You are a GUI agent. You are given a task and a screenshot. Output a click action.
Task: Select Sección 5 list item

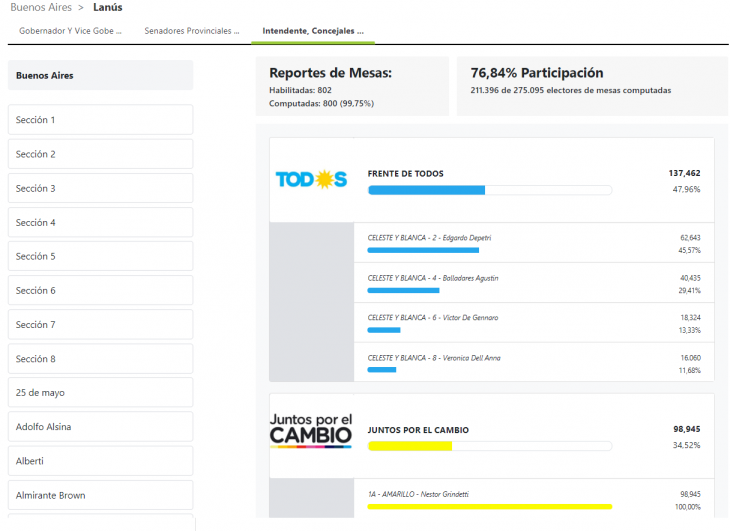click(101, 256)
